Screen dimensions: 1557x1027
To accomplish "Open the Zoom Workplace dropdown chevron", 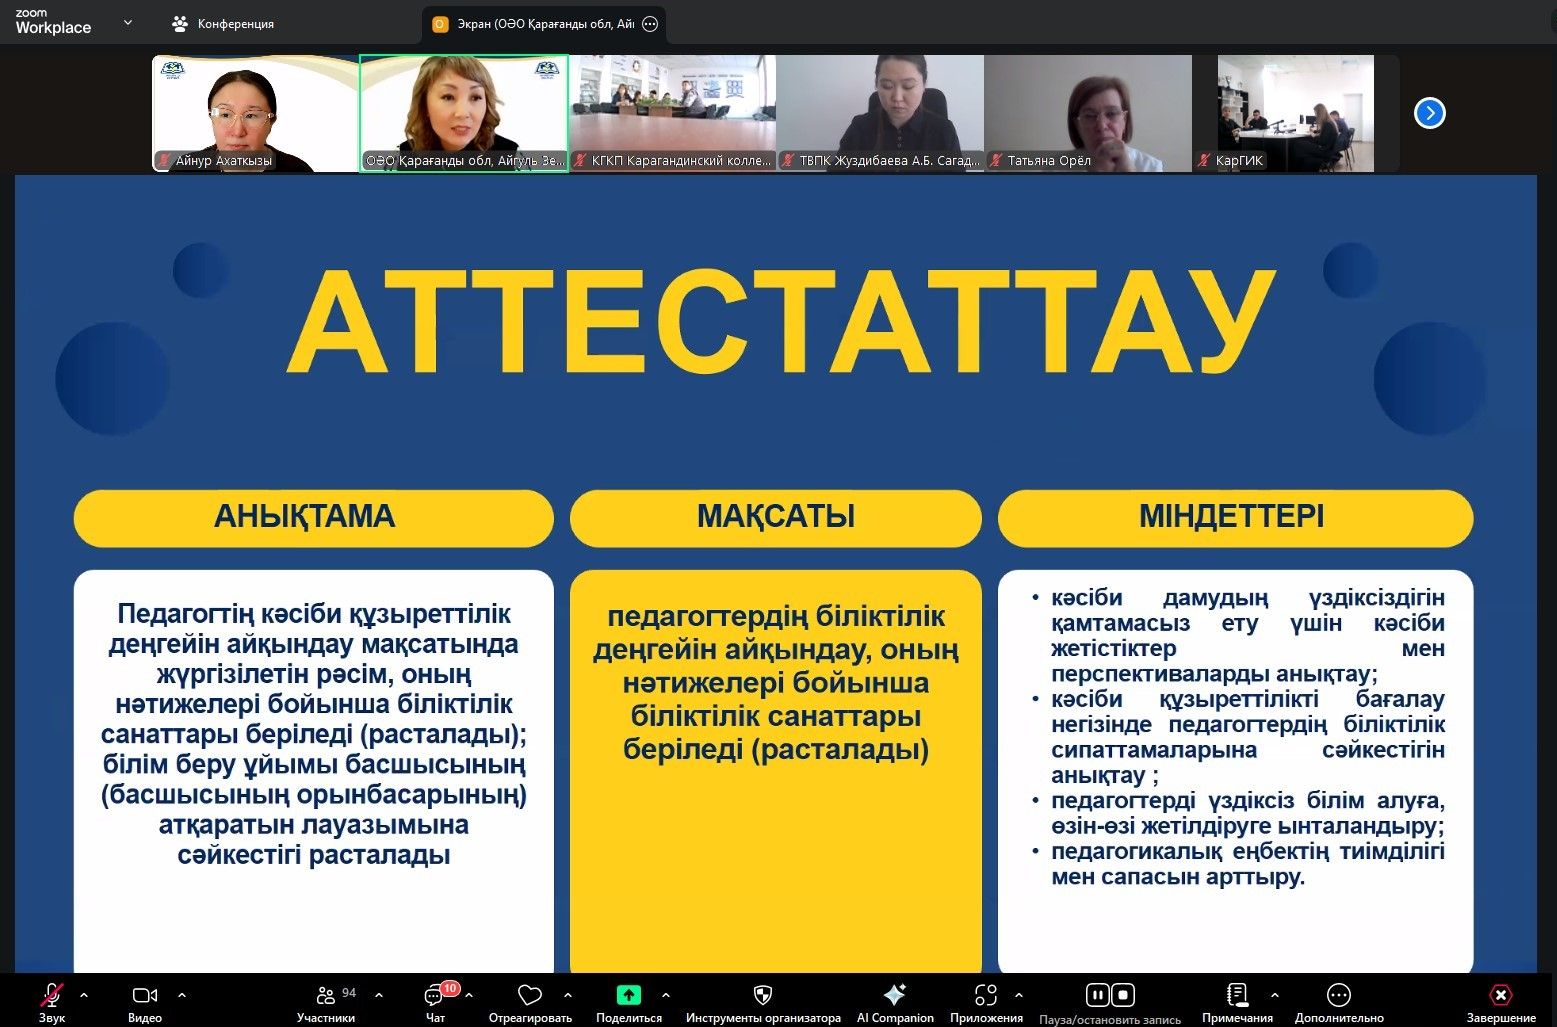I will pyautogui.click(x=128, y=22).
